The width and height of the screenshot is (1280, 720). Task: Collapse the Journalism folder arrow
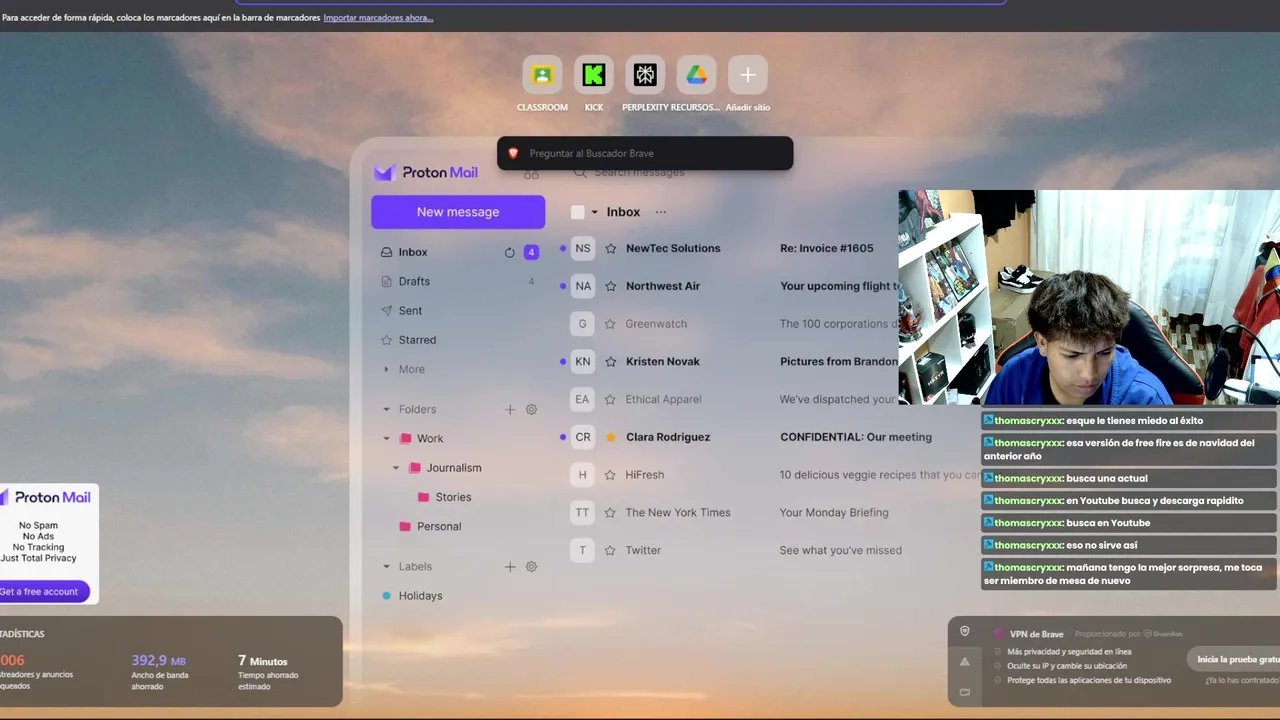tap(396, 468)
